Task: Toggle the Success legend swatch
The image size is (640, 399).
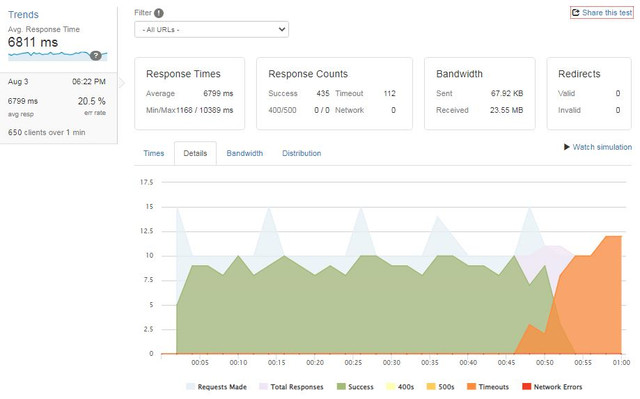Action: (341, 386)
